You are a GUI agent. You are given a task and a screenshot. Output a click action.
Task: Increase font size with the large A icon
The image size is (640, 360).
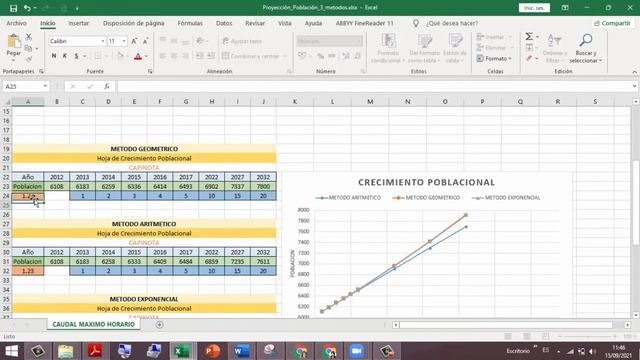click(x=134, y=41)
